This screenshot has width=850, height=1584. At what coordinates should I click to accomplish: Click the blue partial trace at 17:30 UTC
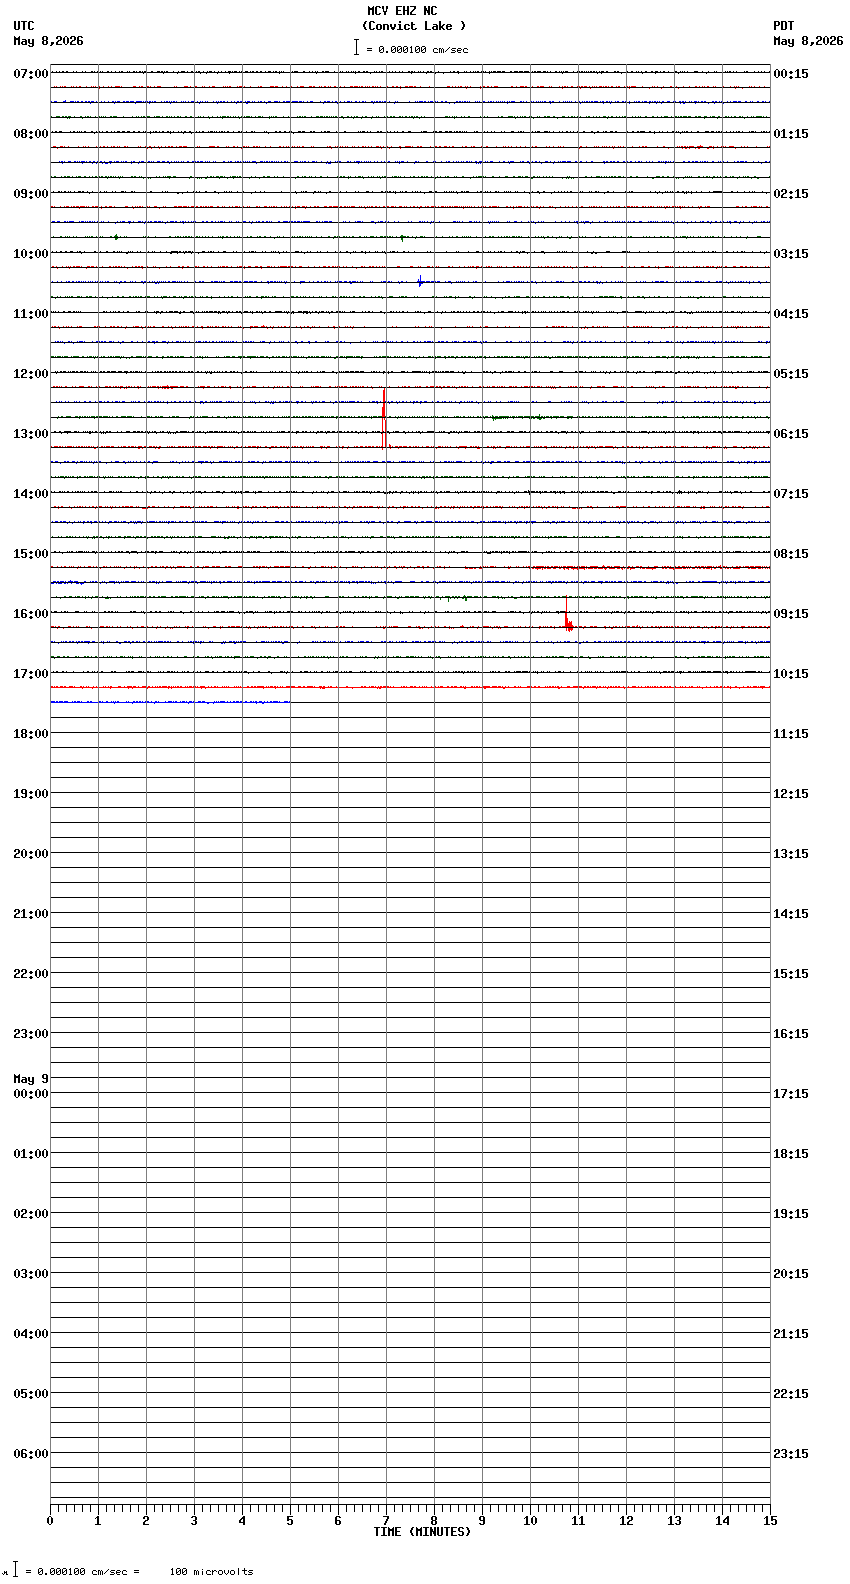[170, 702]
